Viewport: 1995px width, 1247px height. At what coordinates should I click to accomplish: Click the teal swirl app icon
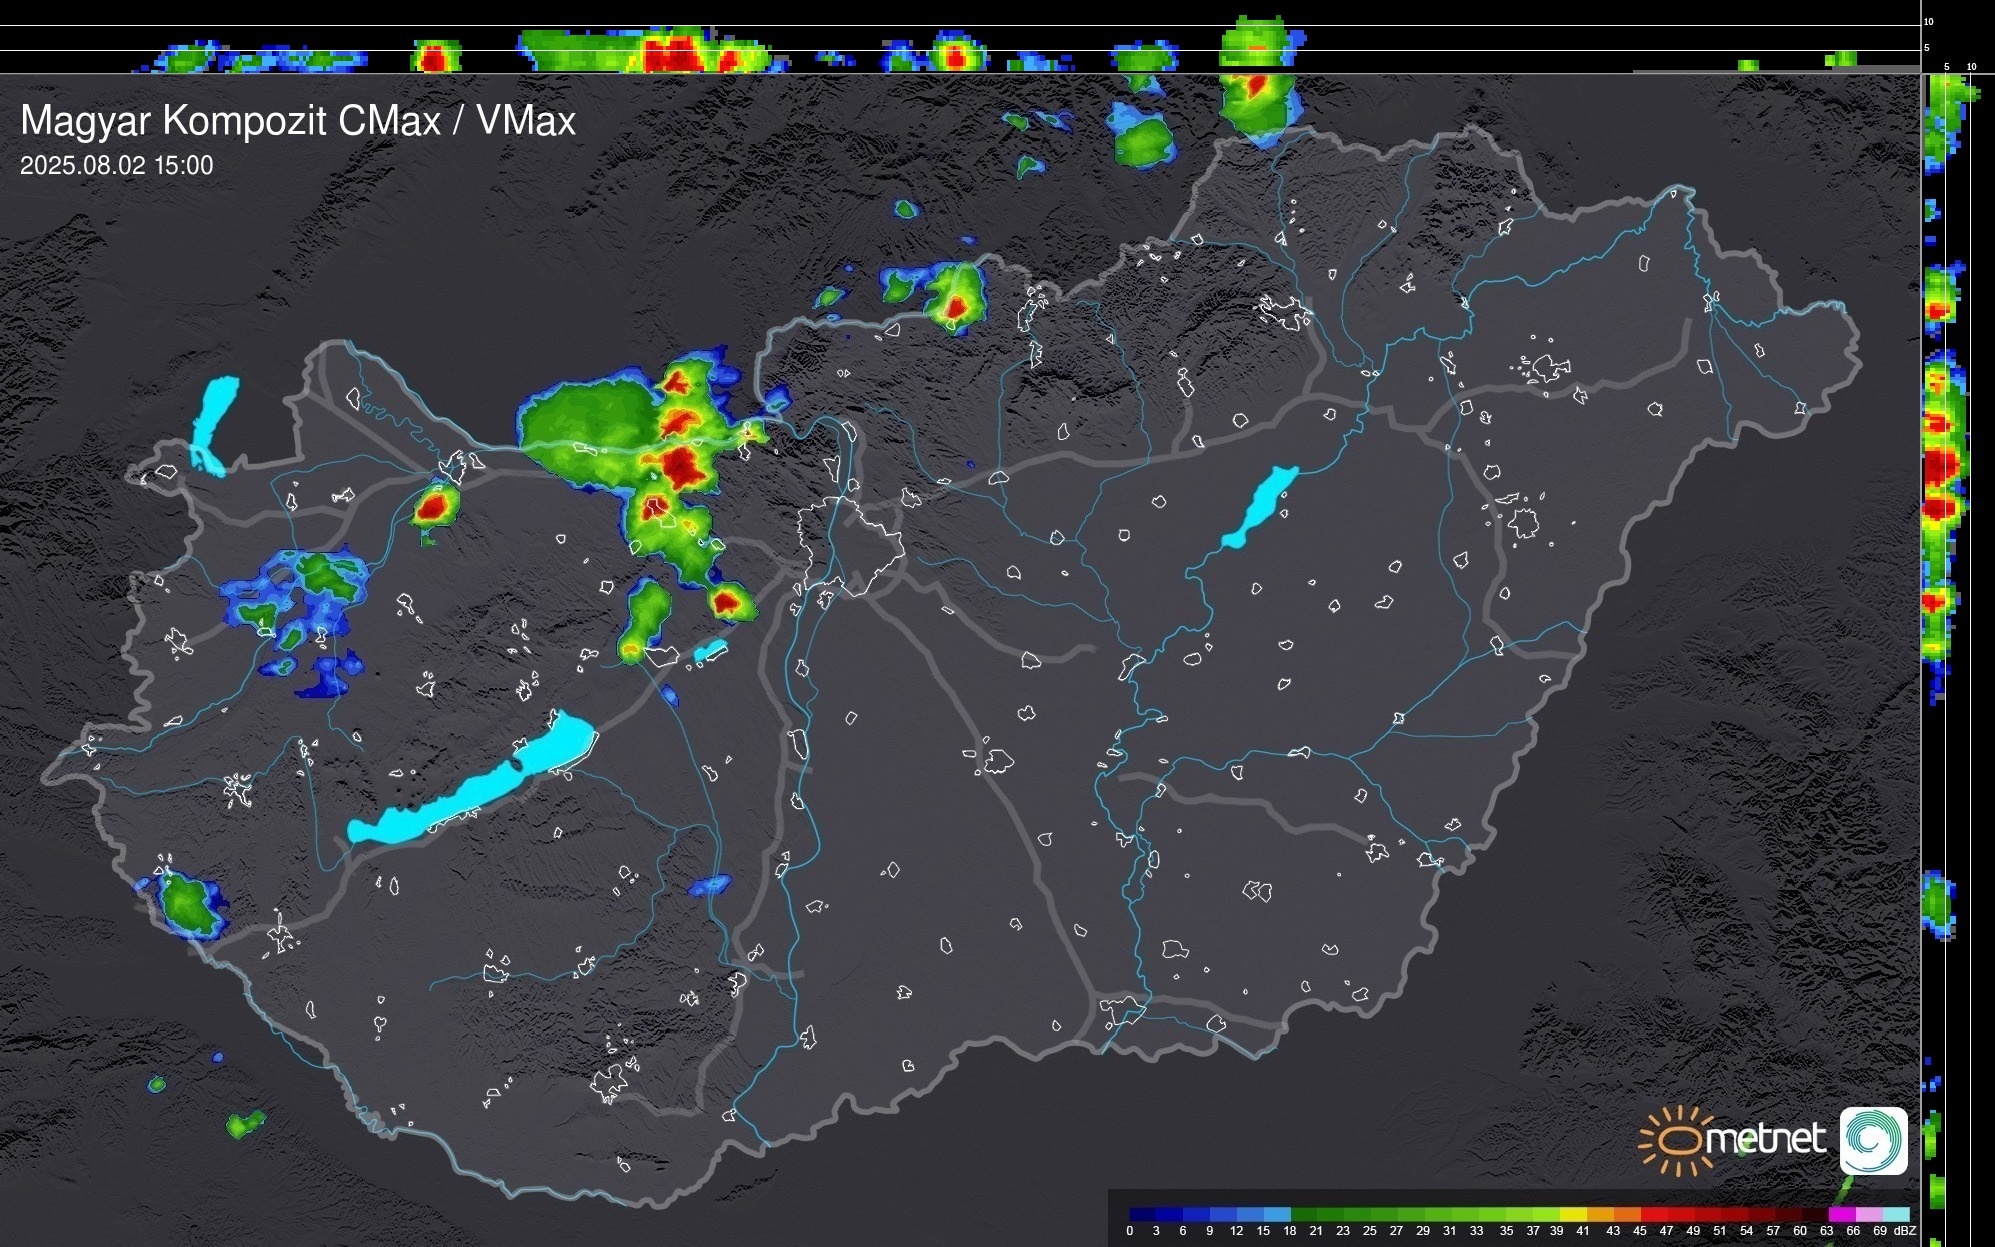[1873, 1140]
